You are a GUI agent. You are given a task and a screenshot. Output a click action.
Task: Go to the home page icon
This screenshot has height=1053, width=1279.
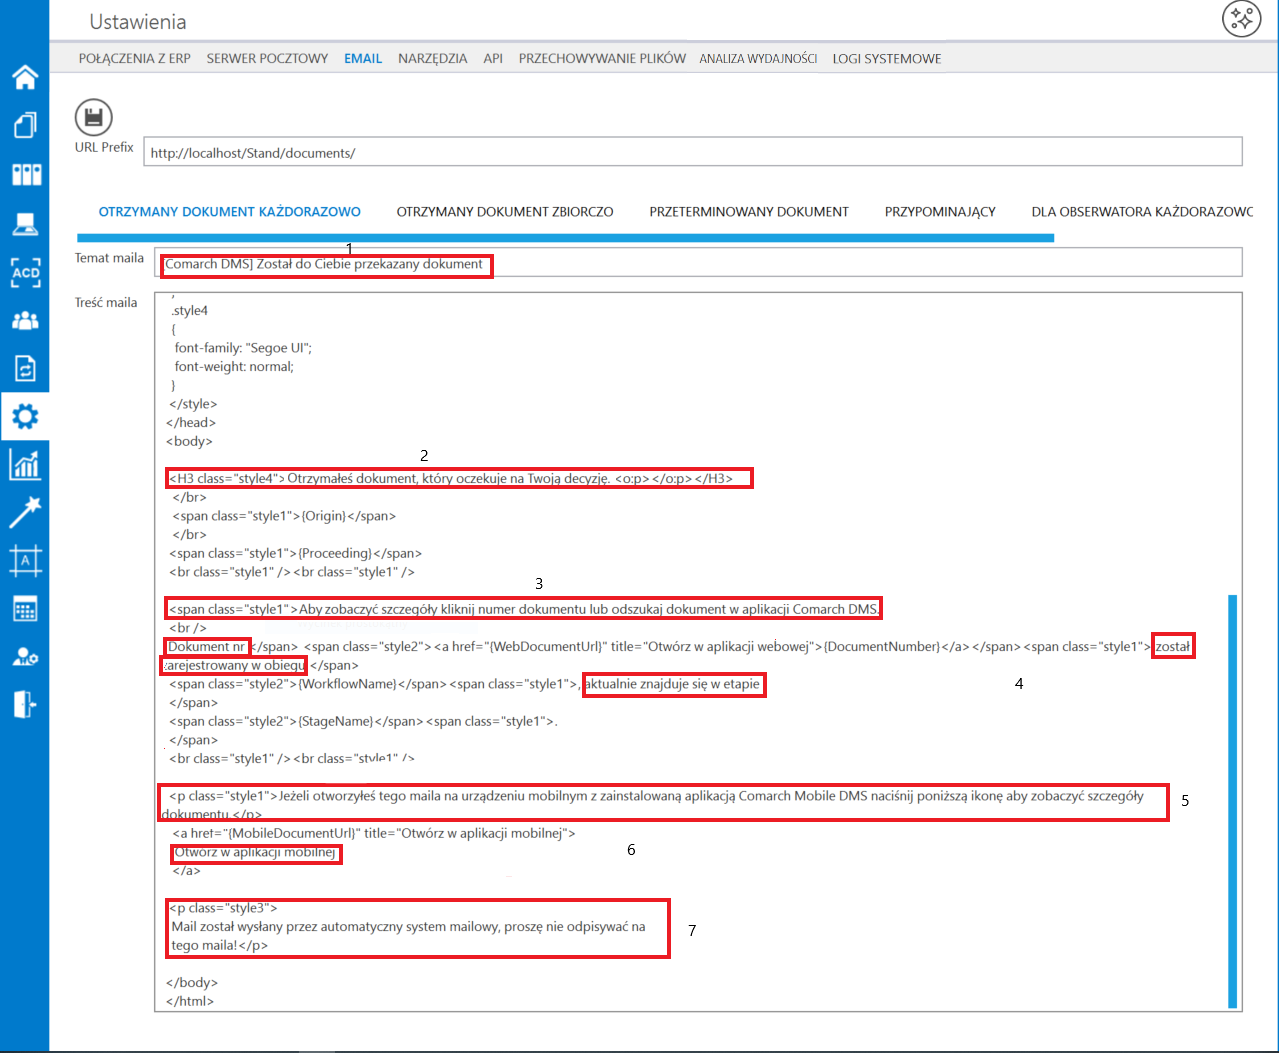[x=25, y=76]
